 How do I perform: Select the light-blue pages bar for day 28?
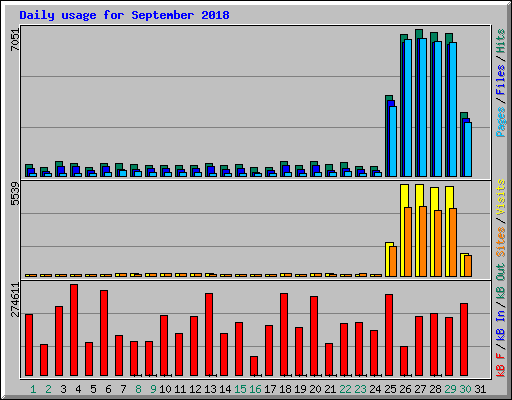click(x=438, y=109)
